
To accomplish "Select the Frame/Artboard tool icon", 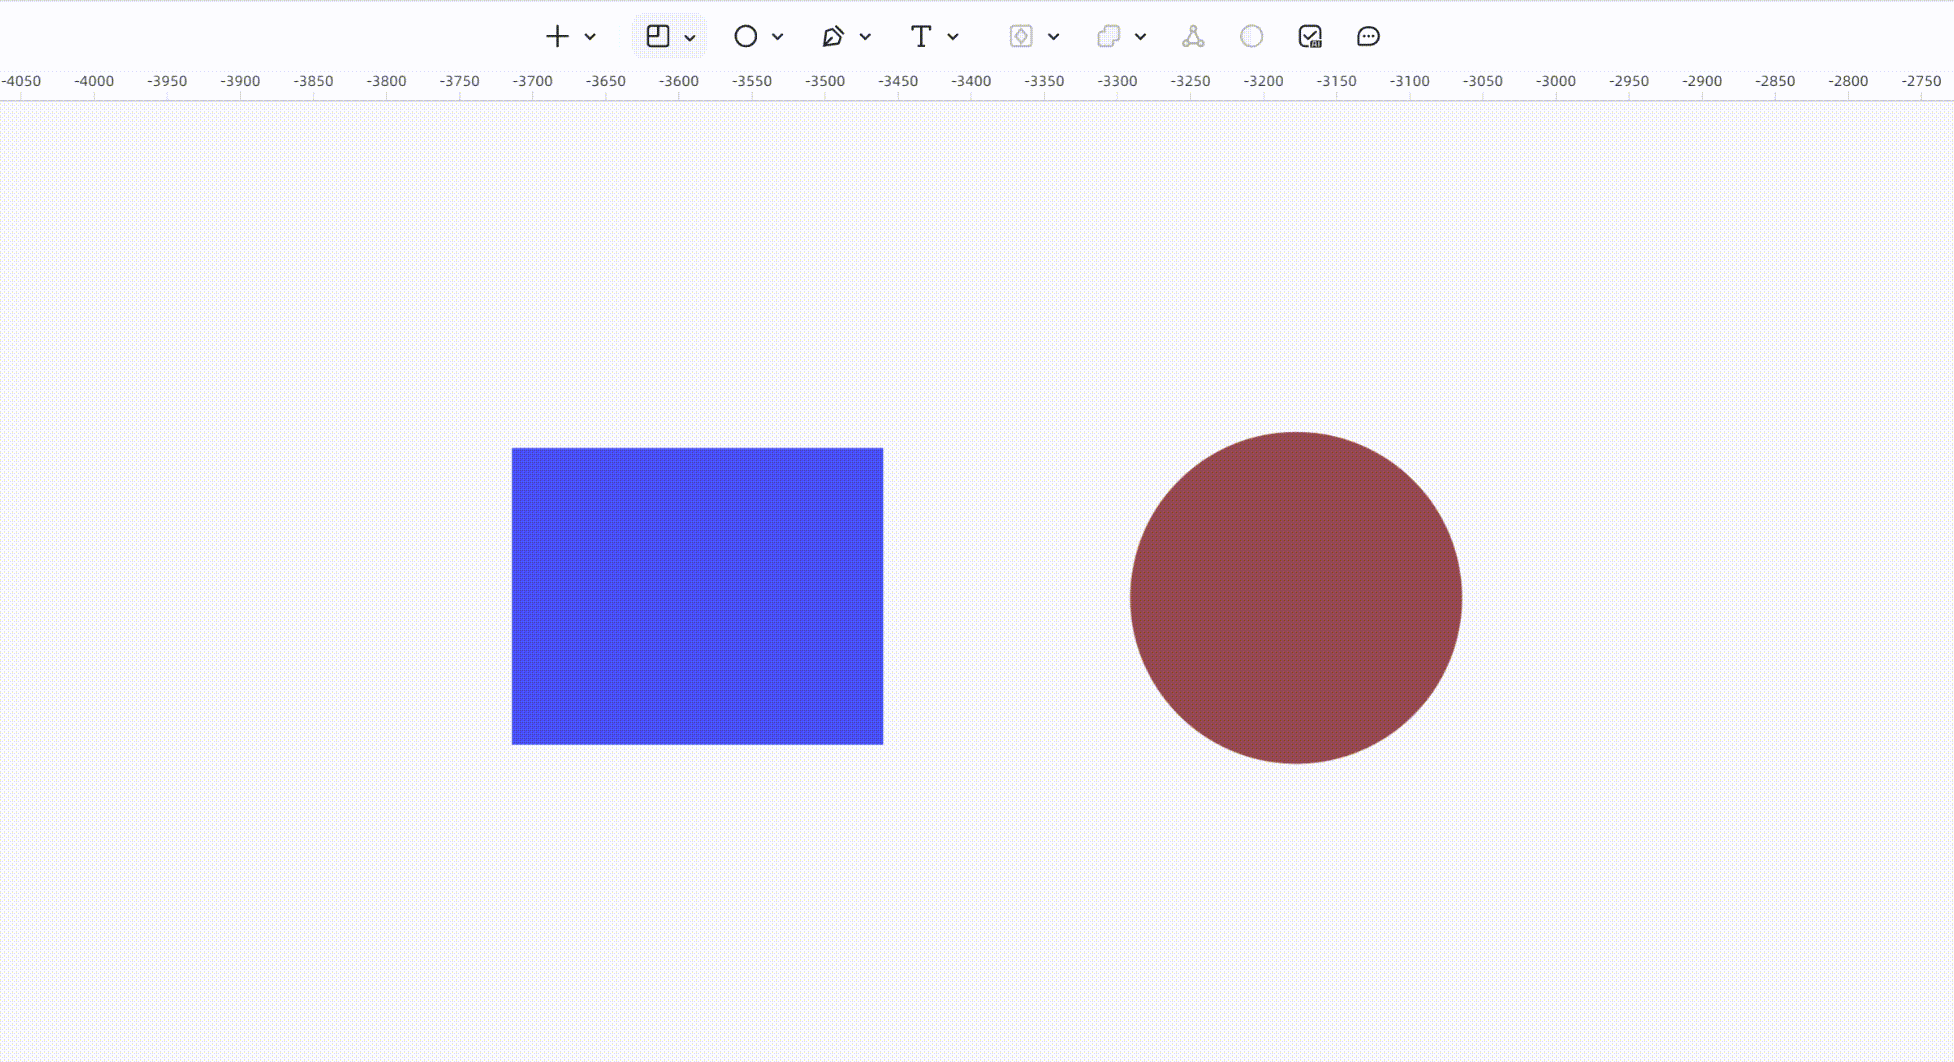I will [658, 37].
